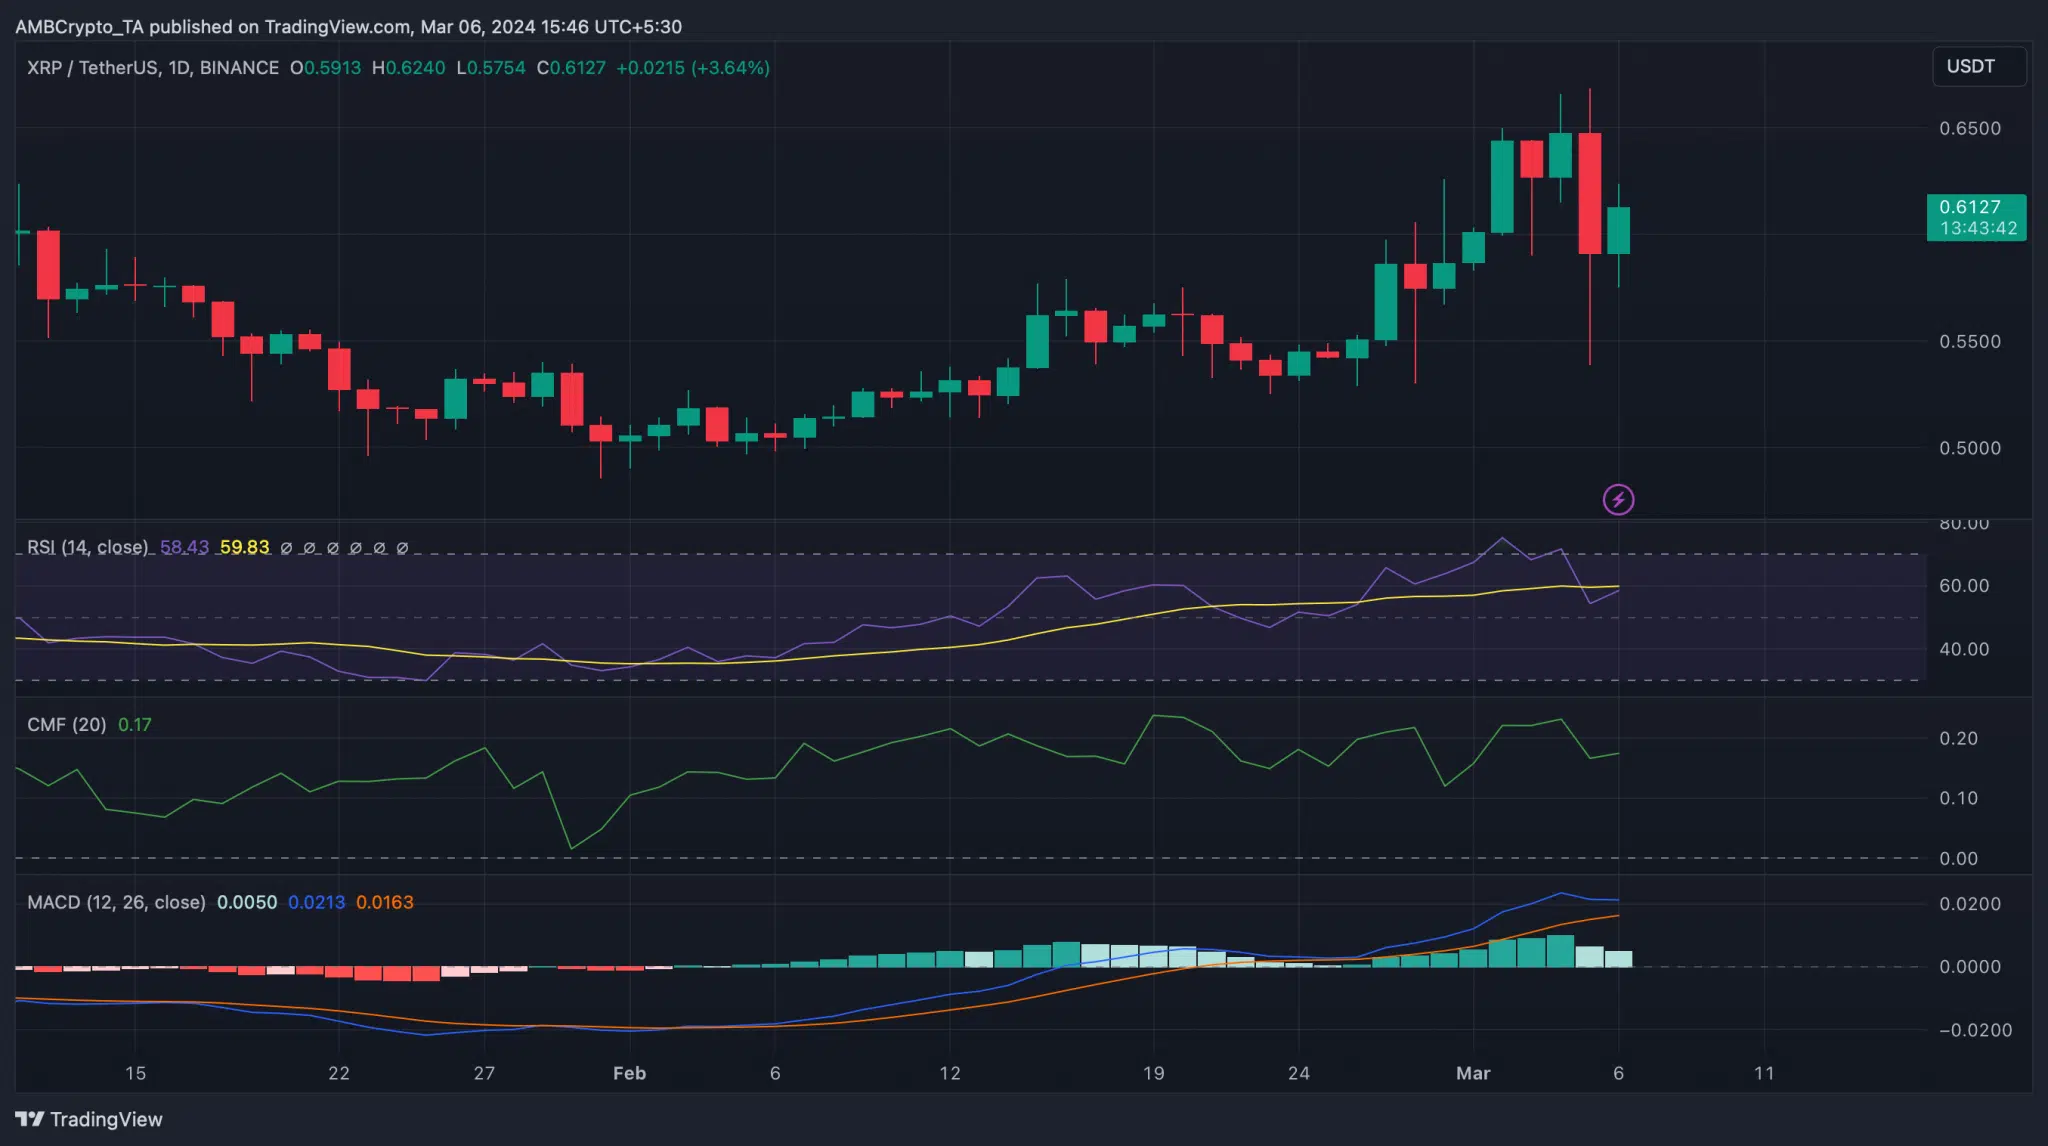This screenshot has height=1146, width=2048.
Task: Click the +0.0215 (+3.64%) change value
Action: [693, 68]
